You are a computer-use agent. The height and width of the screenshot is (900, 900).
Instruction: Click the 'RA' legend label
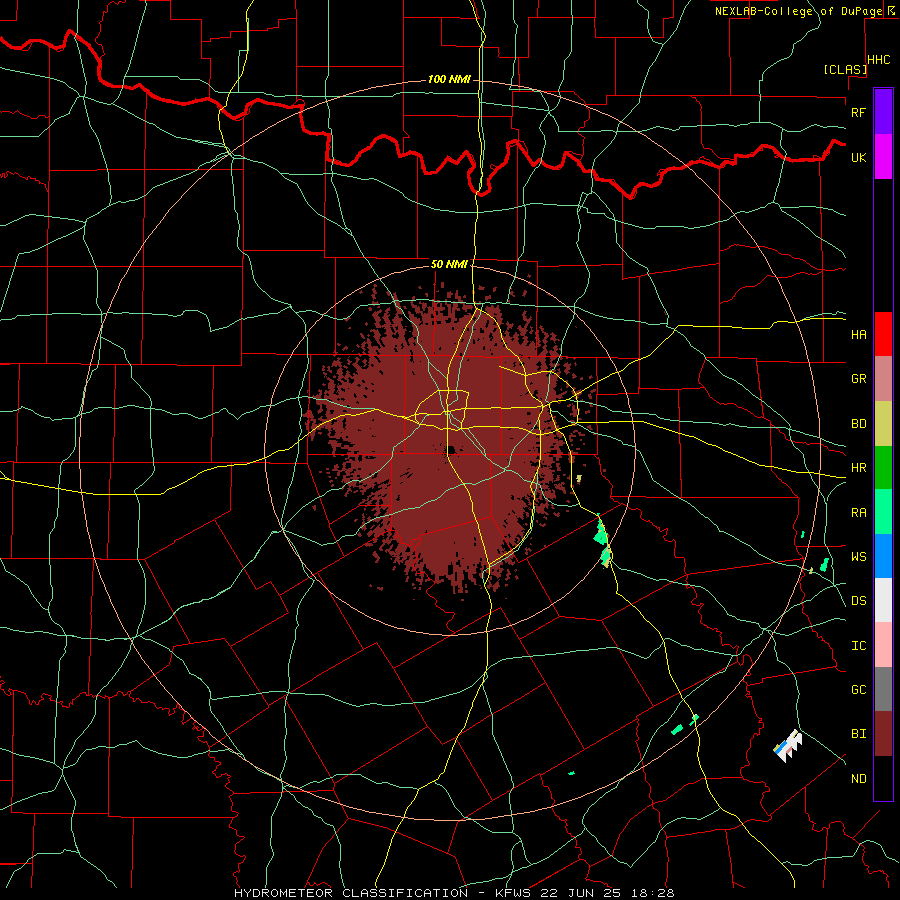858,513
